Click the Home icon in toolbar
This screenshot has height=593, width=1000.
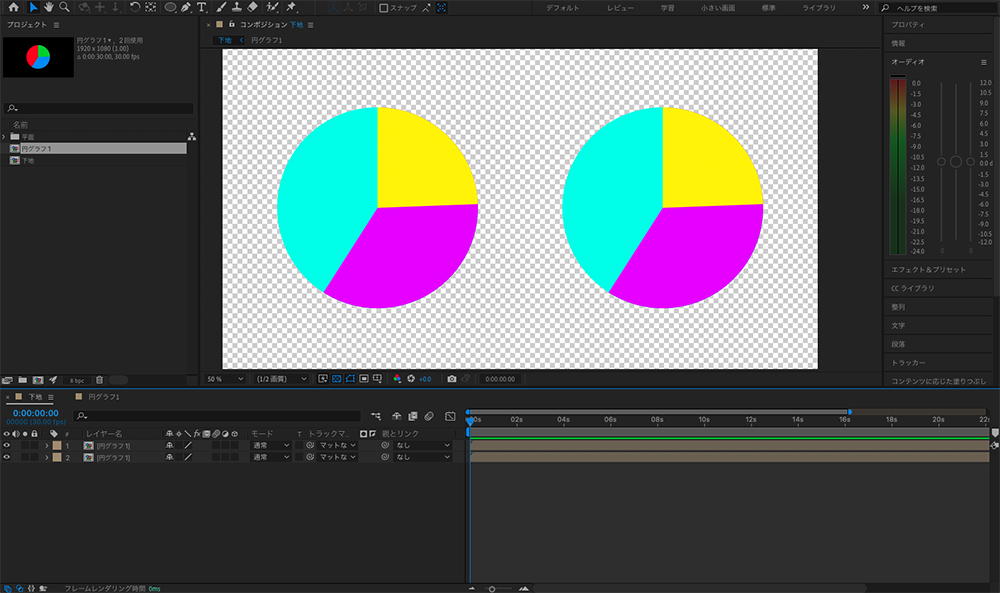tap(13, 7)
